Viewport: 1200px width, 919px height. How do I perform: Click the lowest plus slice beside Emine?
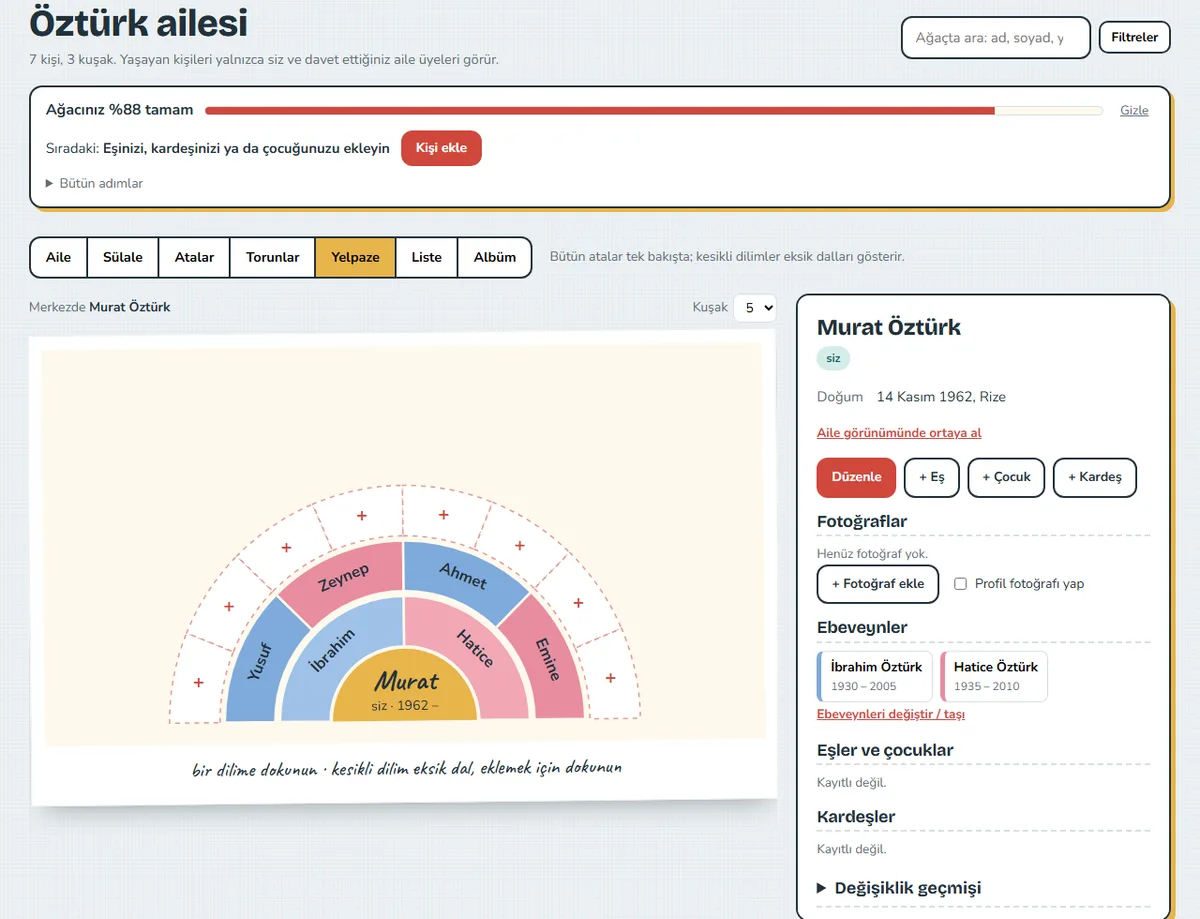[x=611, y=679]
